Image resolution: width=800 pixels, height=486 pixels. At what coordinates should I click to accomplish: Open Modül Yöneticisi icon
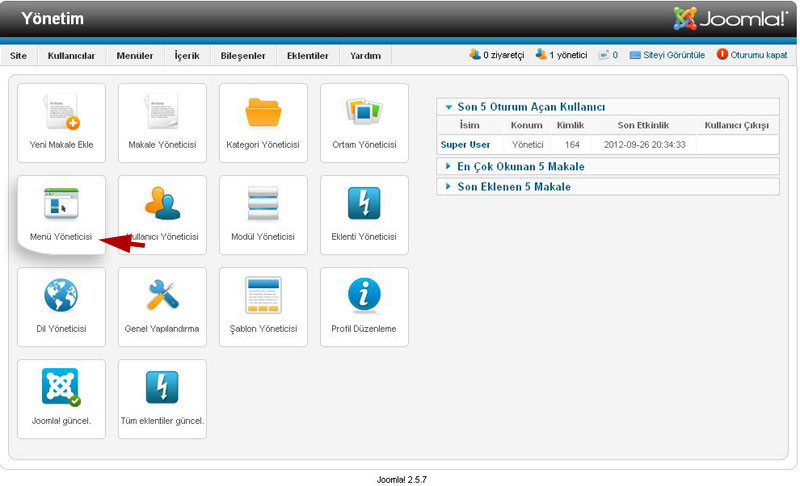[x=263, y=204]
